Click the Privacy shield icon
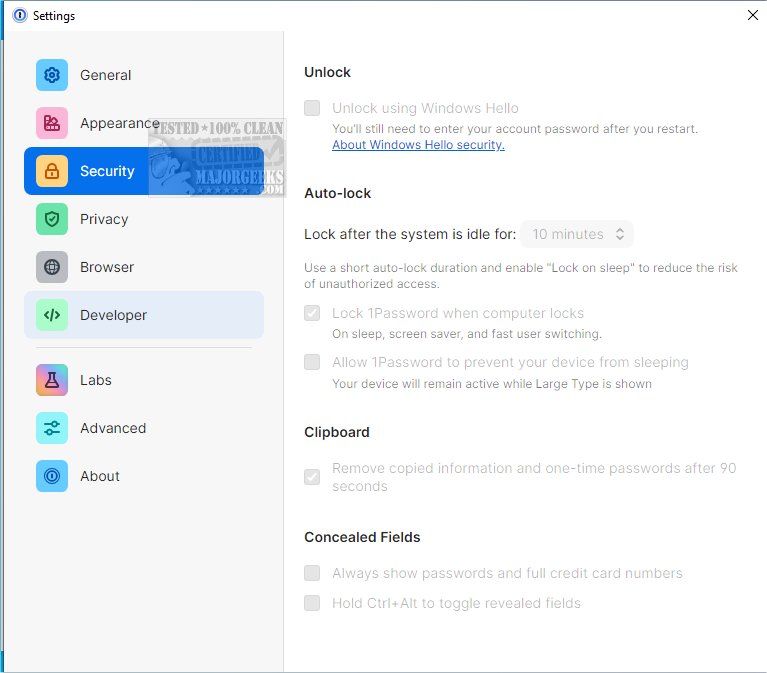767x673 pixels. coord(52,219)
